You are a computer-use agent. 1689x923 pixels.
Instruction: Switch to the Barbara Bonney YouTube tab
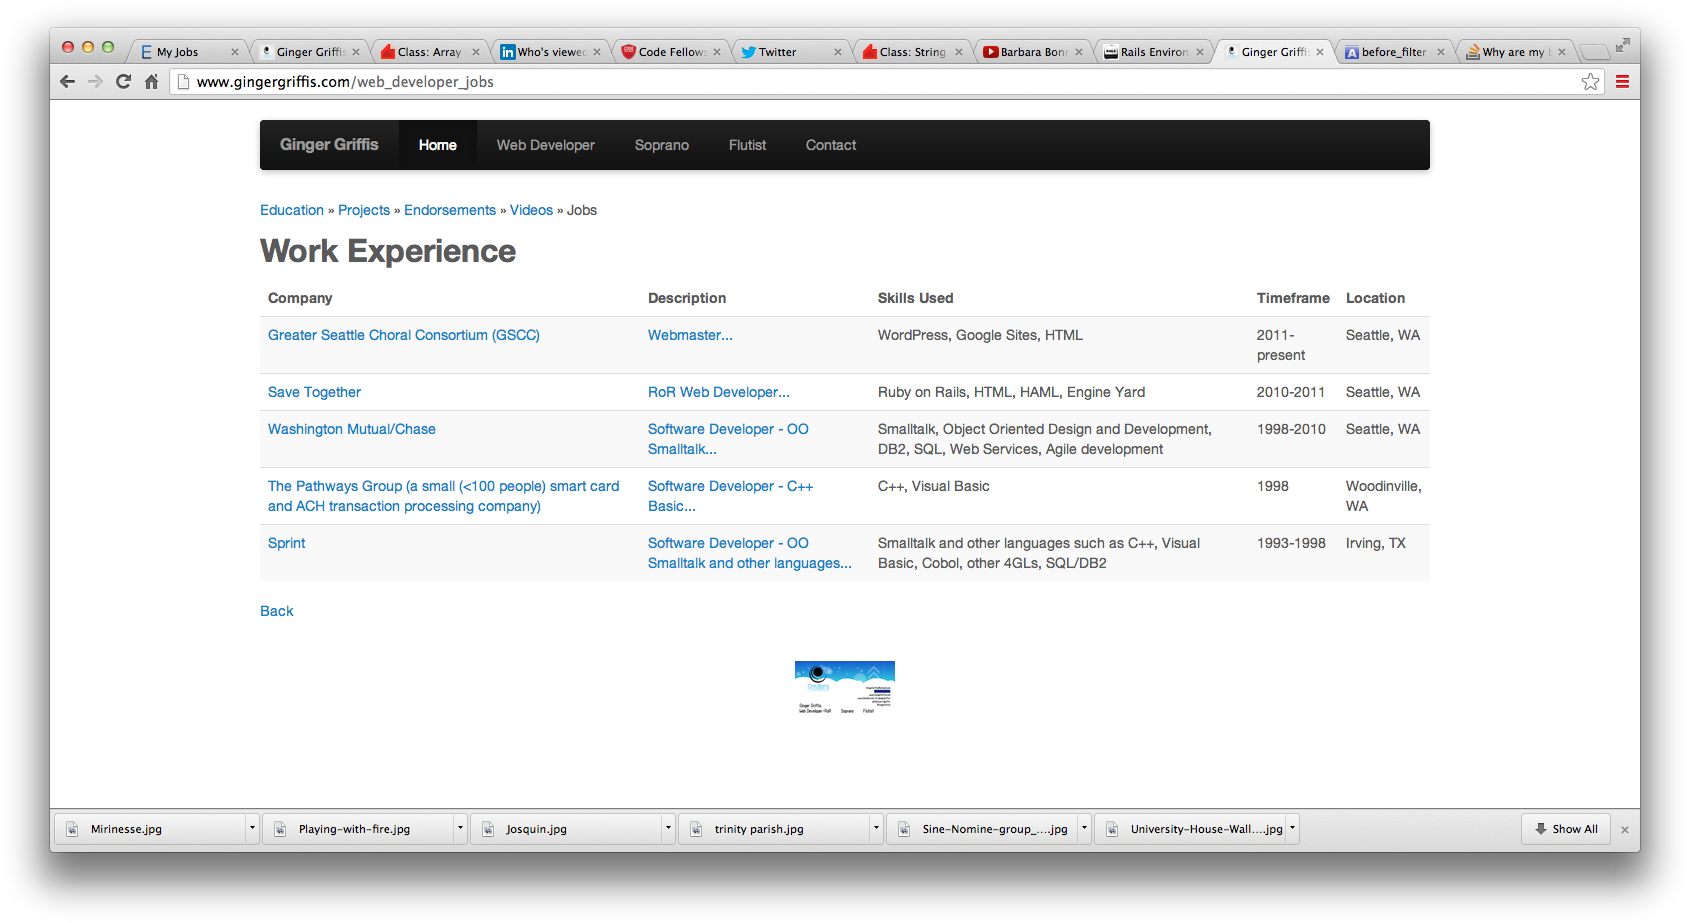tap(1033, 52)
